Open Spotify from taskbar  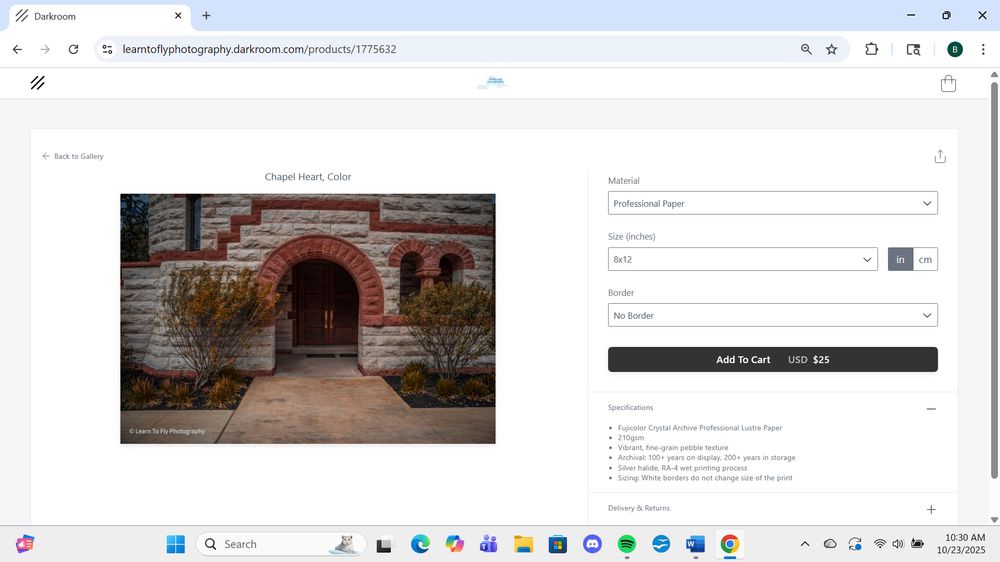pos(626,544)
